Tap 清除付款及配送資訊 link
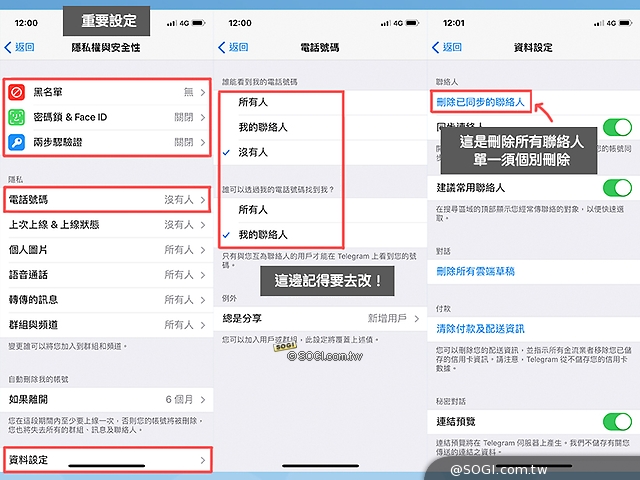Image resolution: width=640 pixels, height=480 pixels. [480, 329]
